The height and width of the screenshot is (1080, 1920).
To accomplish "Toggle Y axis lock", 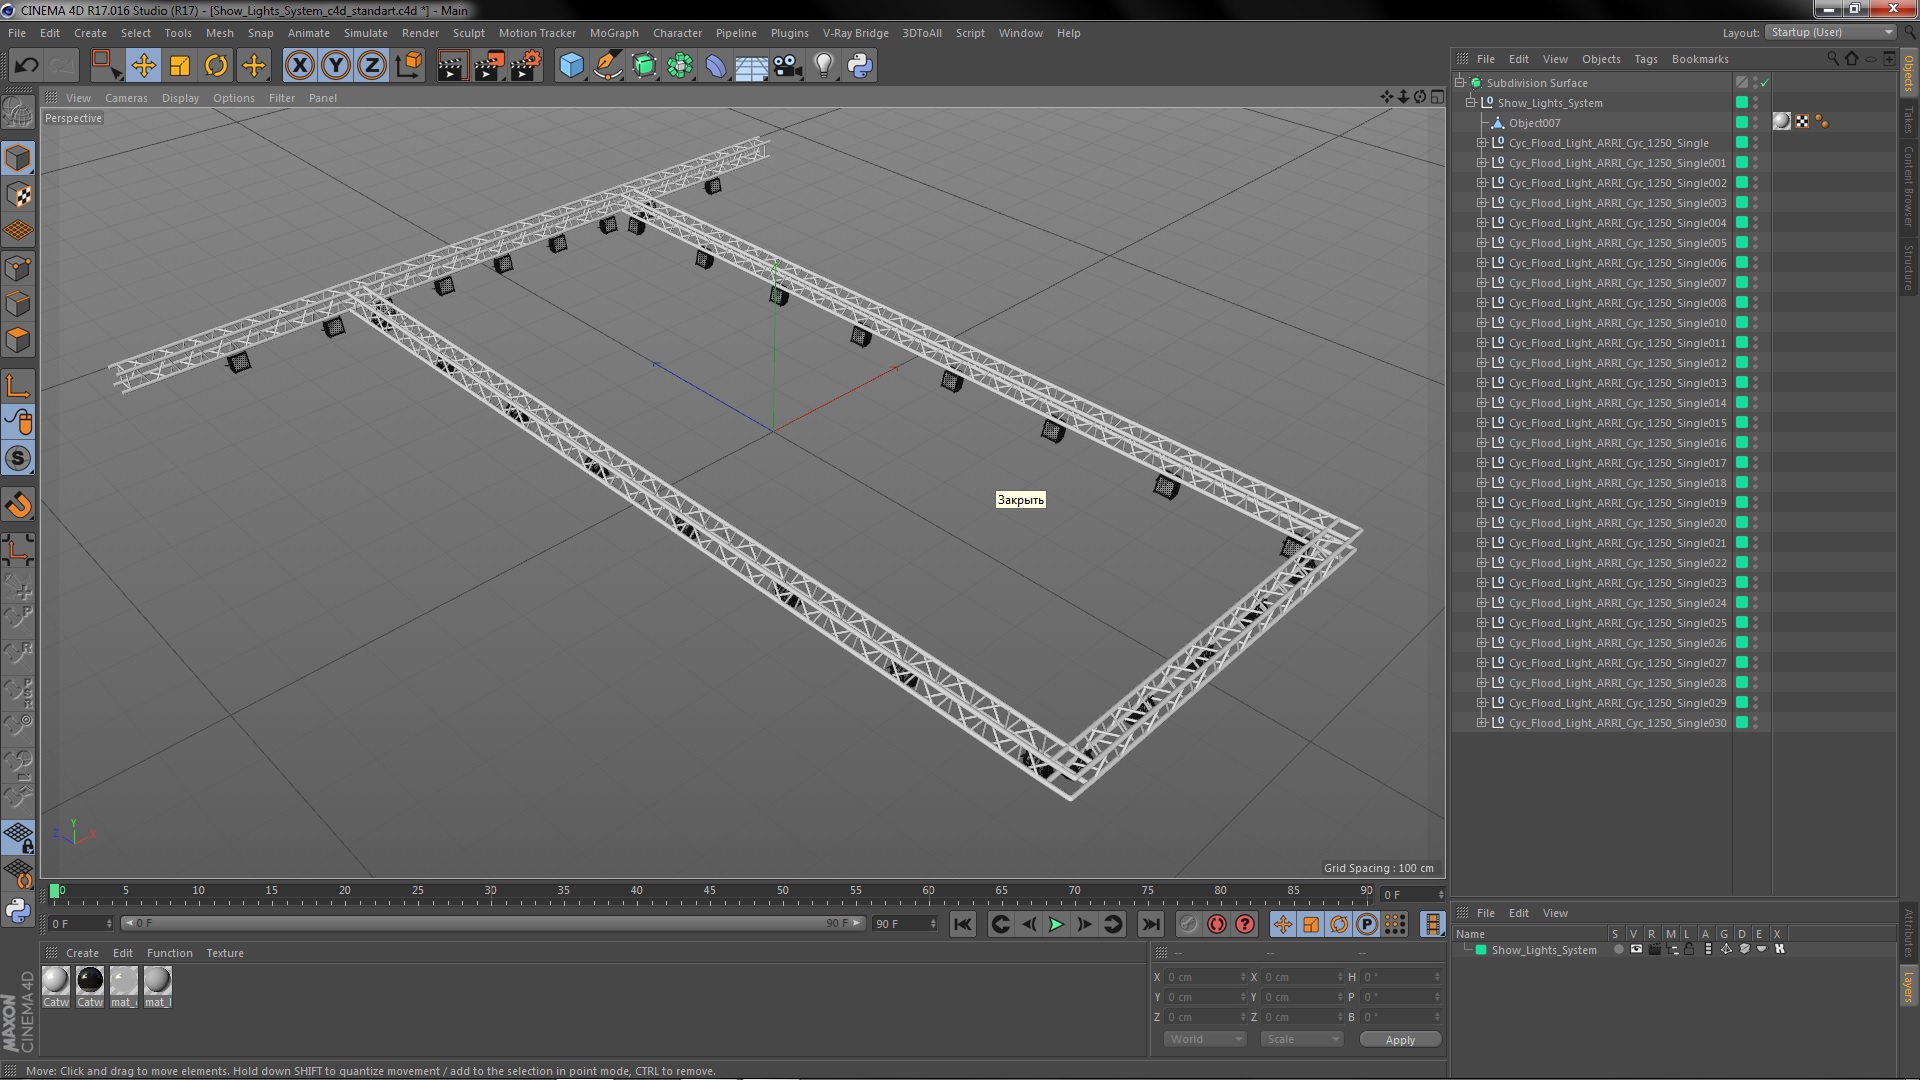I will pyautogui.click(x=336, y=66).
